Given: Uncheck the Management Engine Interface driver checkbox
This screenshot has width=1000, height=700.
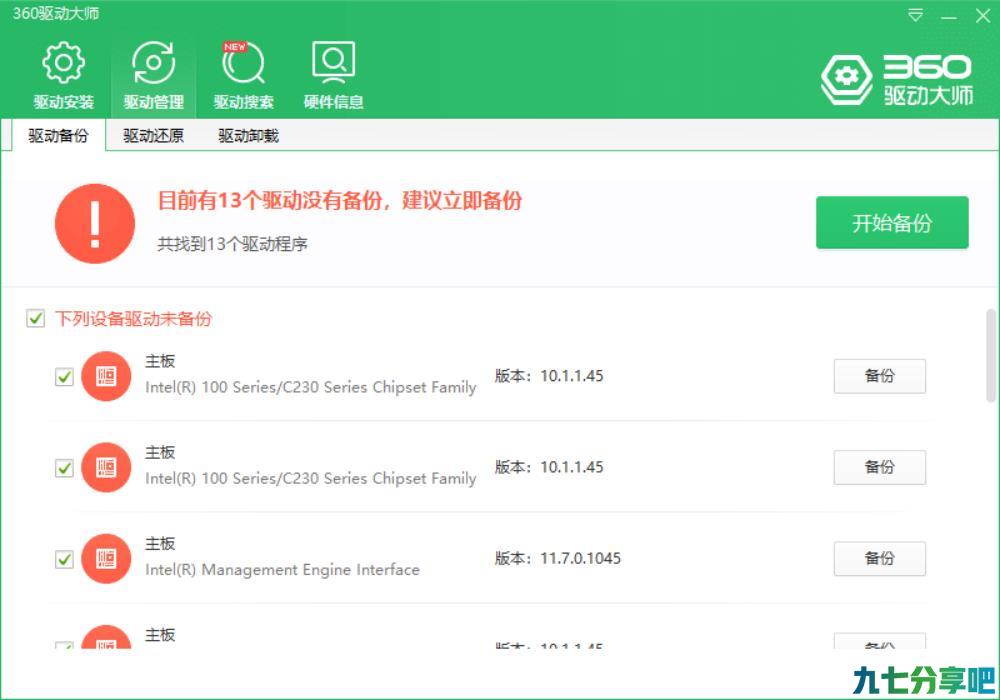Looking at the screenshot, I should pyautogui.click(x=64, y=559).
